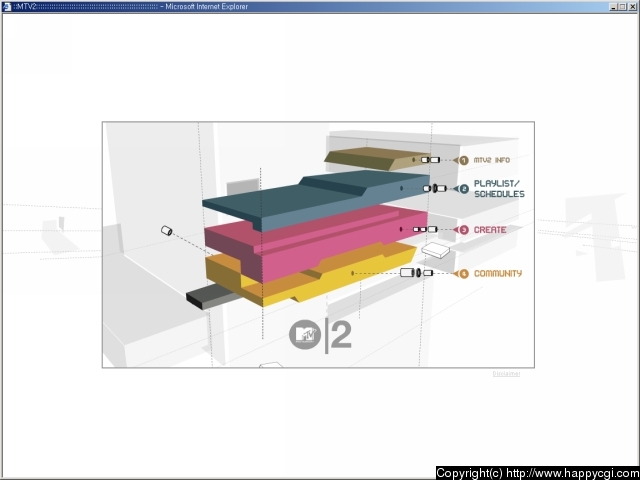Click the dark gray bar under slabs
640x480 pixels.
pos(212,297)
